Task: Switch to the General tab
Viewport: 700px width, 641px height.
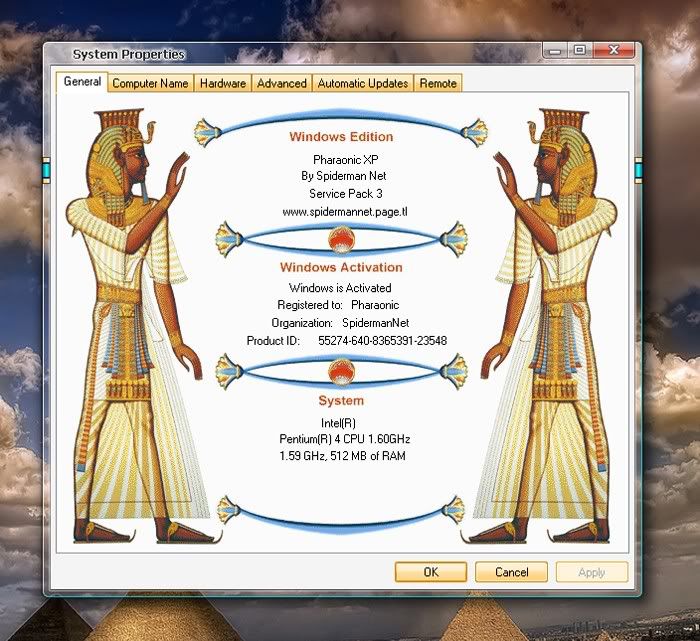Action: coord(82,82)
